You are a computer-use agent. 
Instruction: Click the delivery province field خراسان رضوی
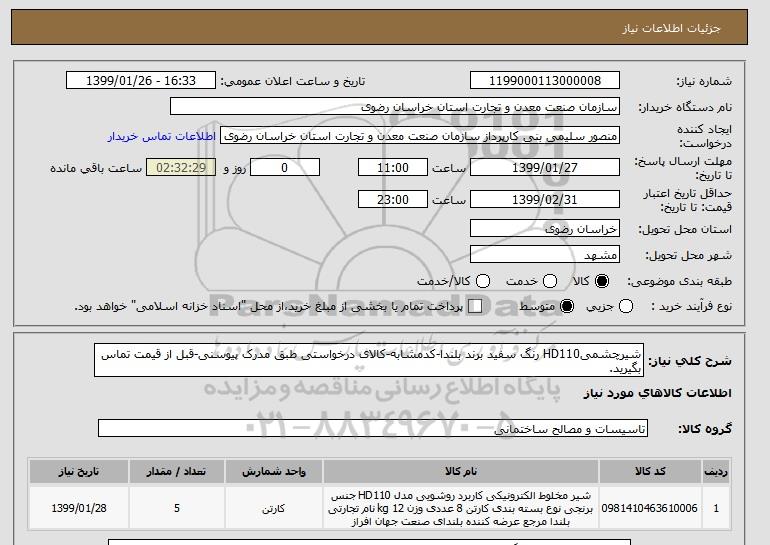545,229
